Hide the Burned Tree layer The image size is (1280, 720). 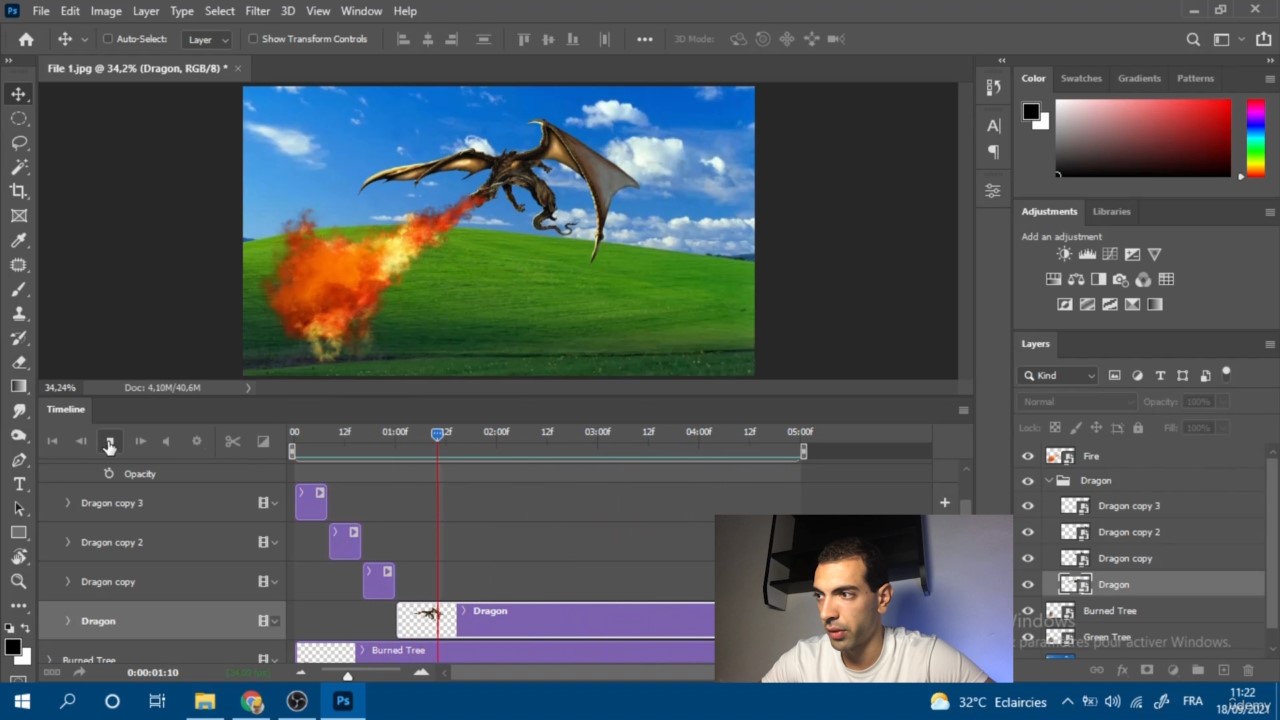[1028, 611]
